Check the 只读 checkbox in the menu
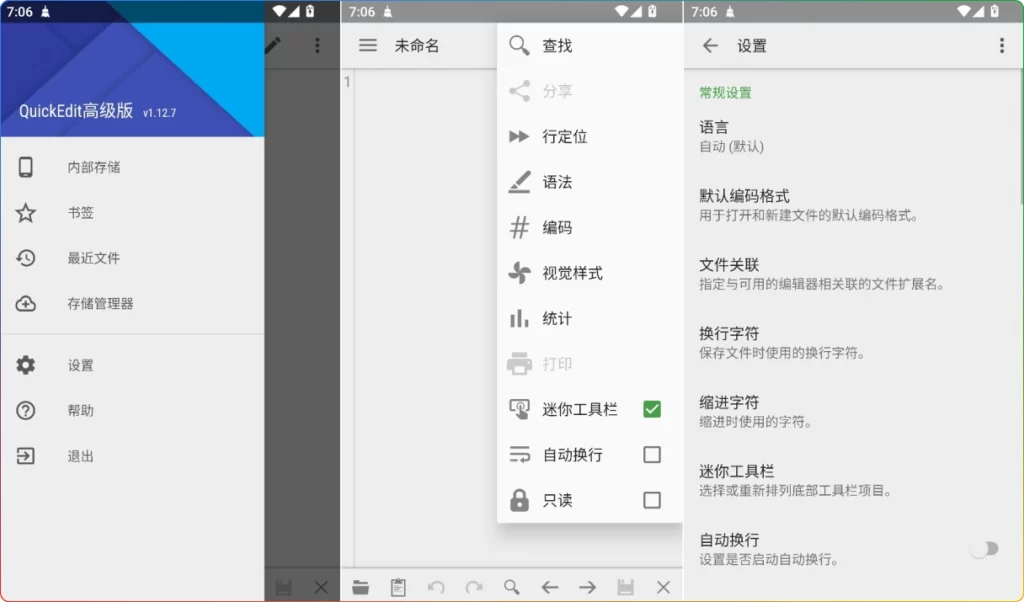This screenshot has width=1024, height=602. [652, 500]
